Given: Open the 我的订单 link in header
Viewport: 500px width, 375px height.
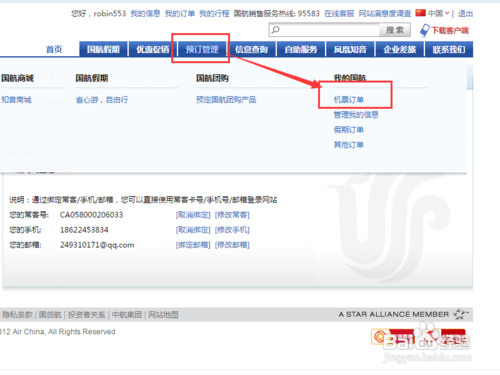Looking at the screenshot, I should coord(180,13).
